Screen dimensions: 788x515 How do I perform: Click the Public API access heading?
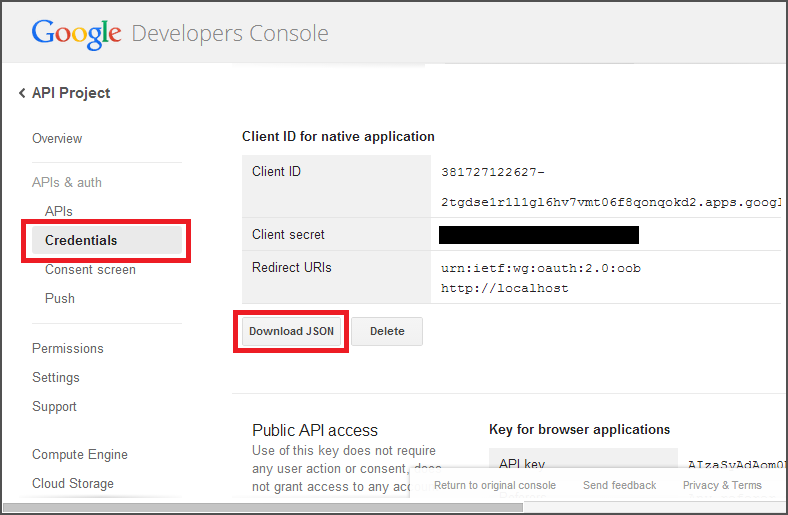315,431
